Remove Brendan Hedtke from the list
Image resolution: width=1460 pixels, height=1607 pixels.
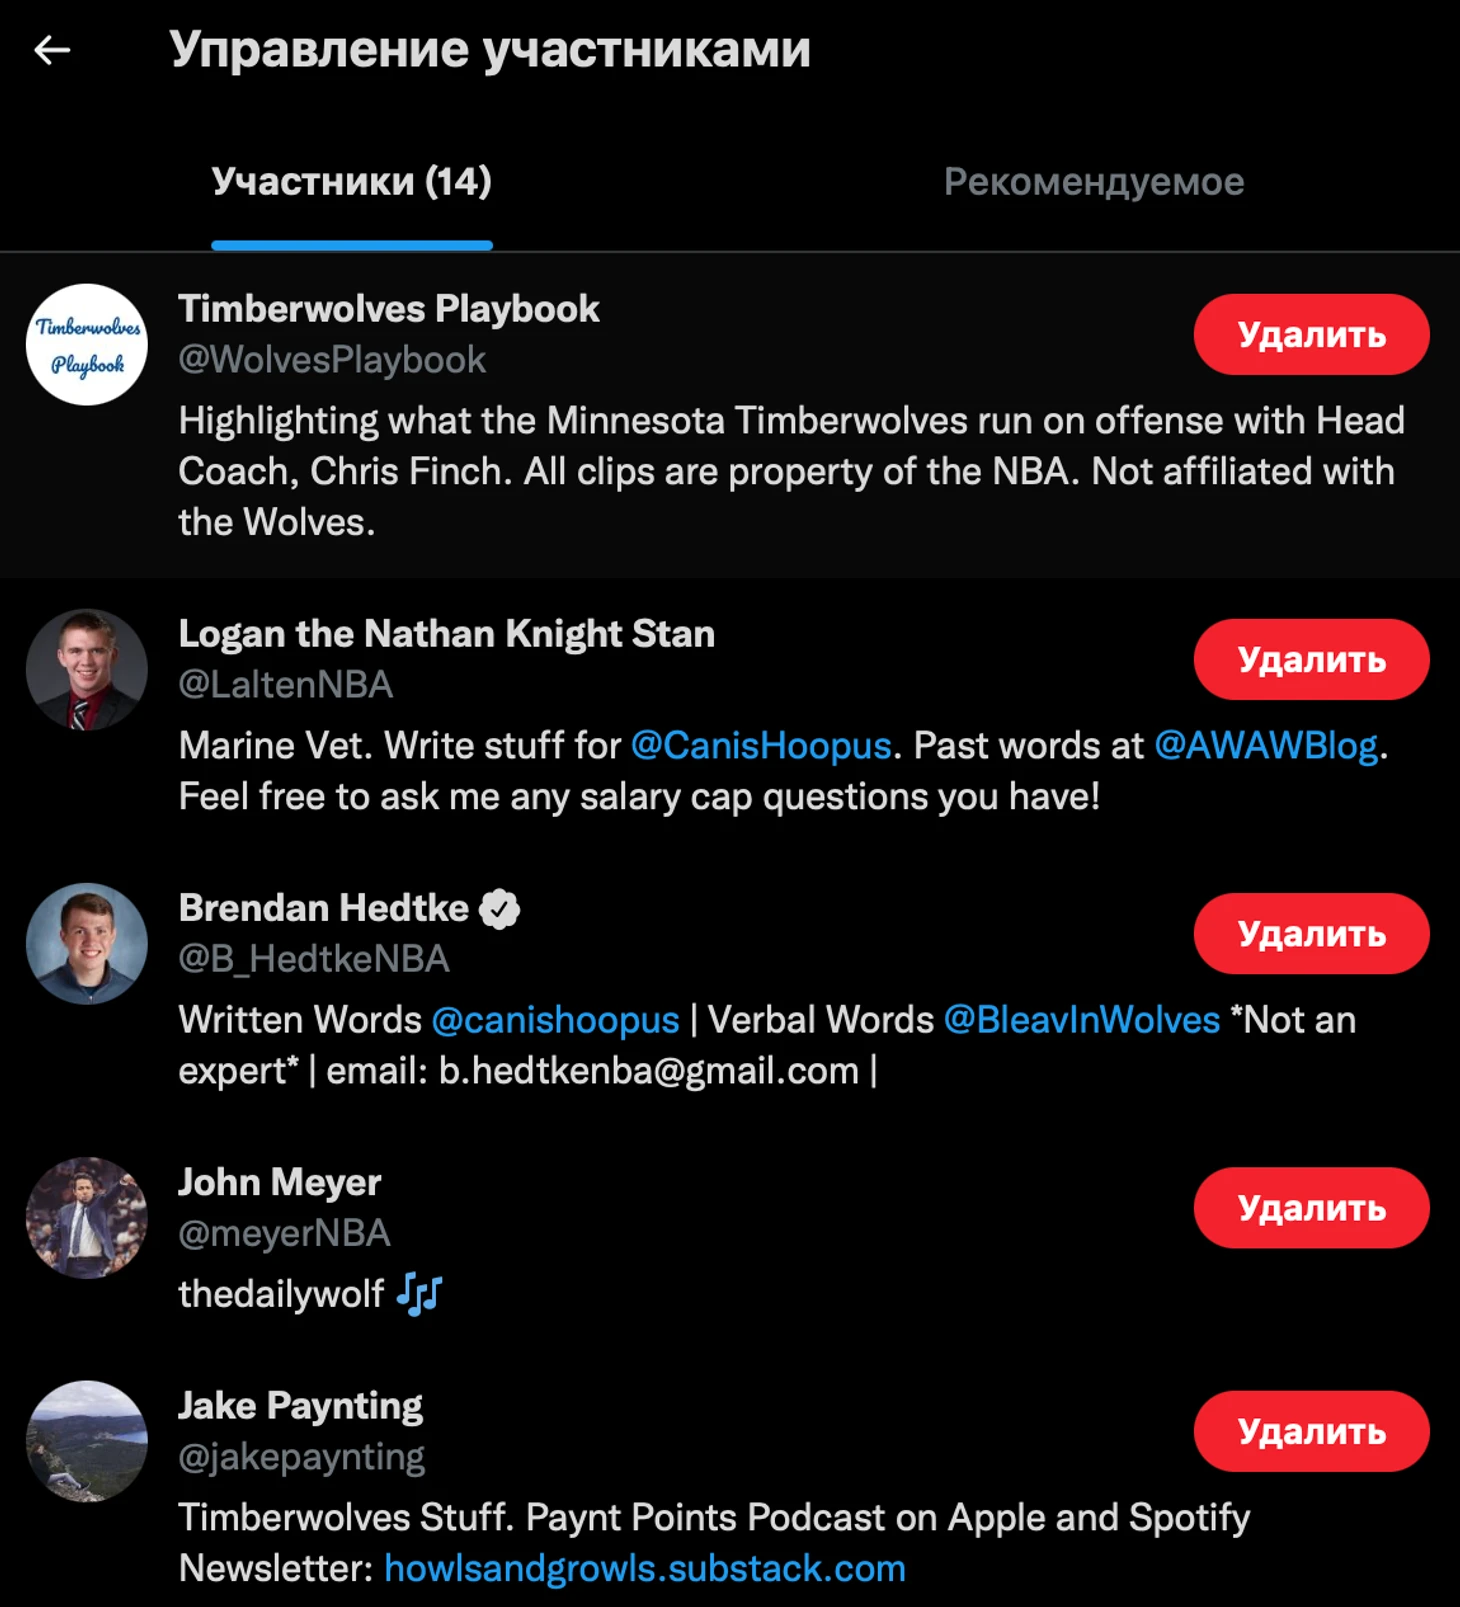[x=1310, y=934]
